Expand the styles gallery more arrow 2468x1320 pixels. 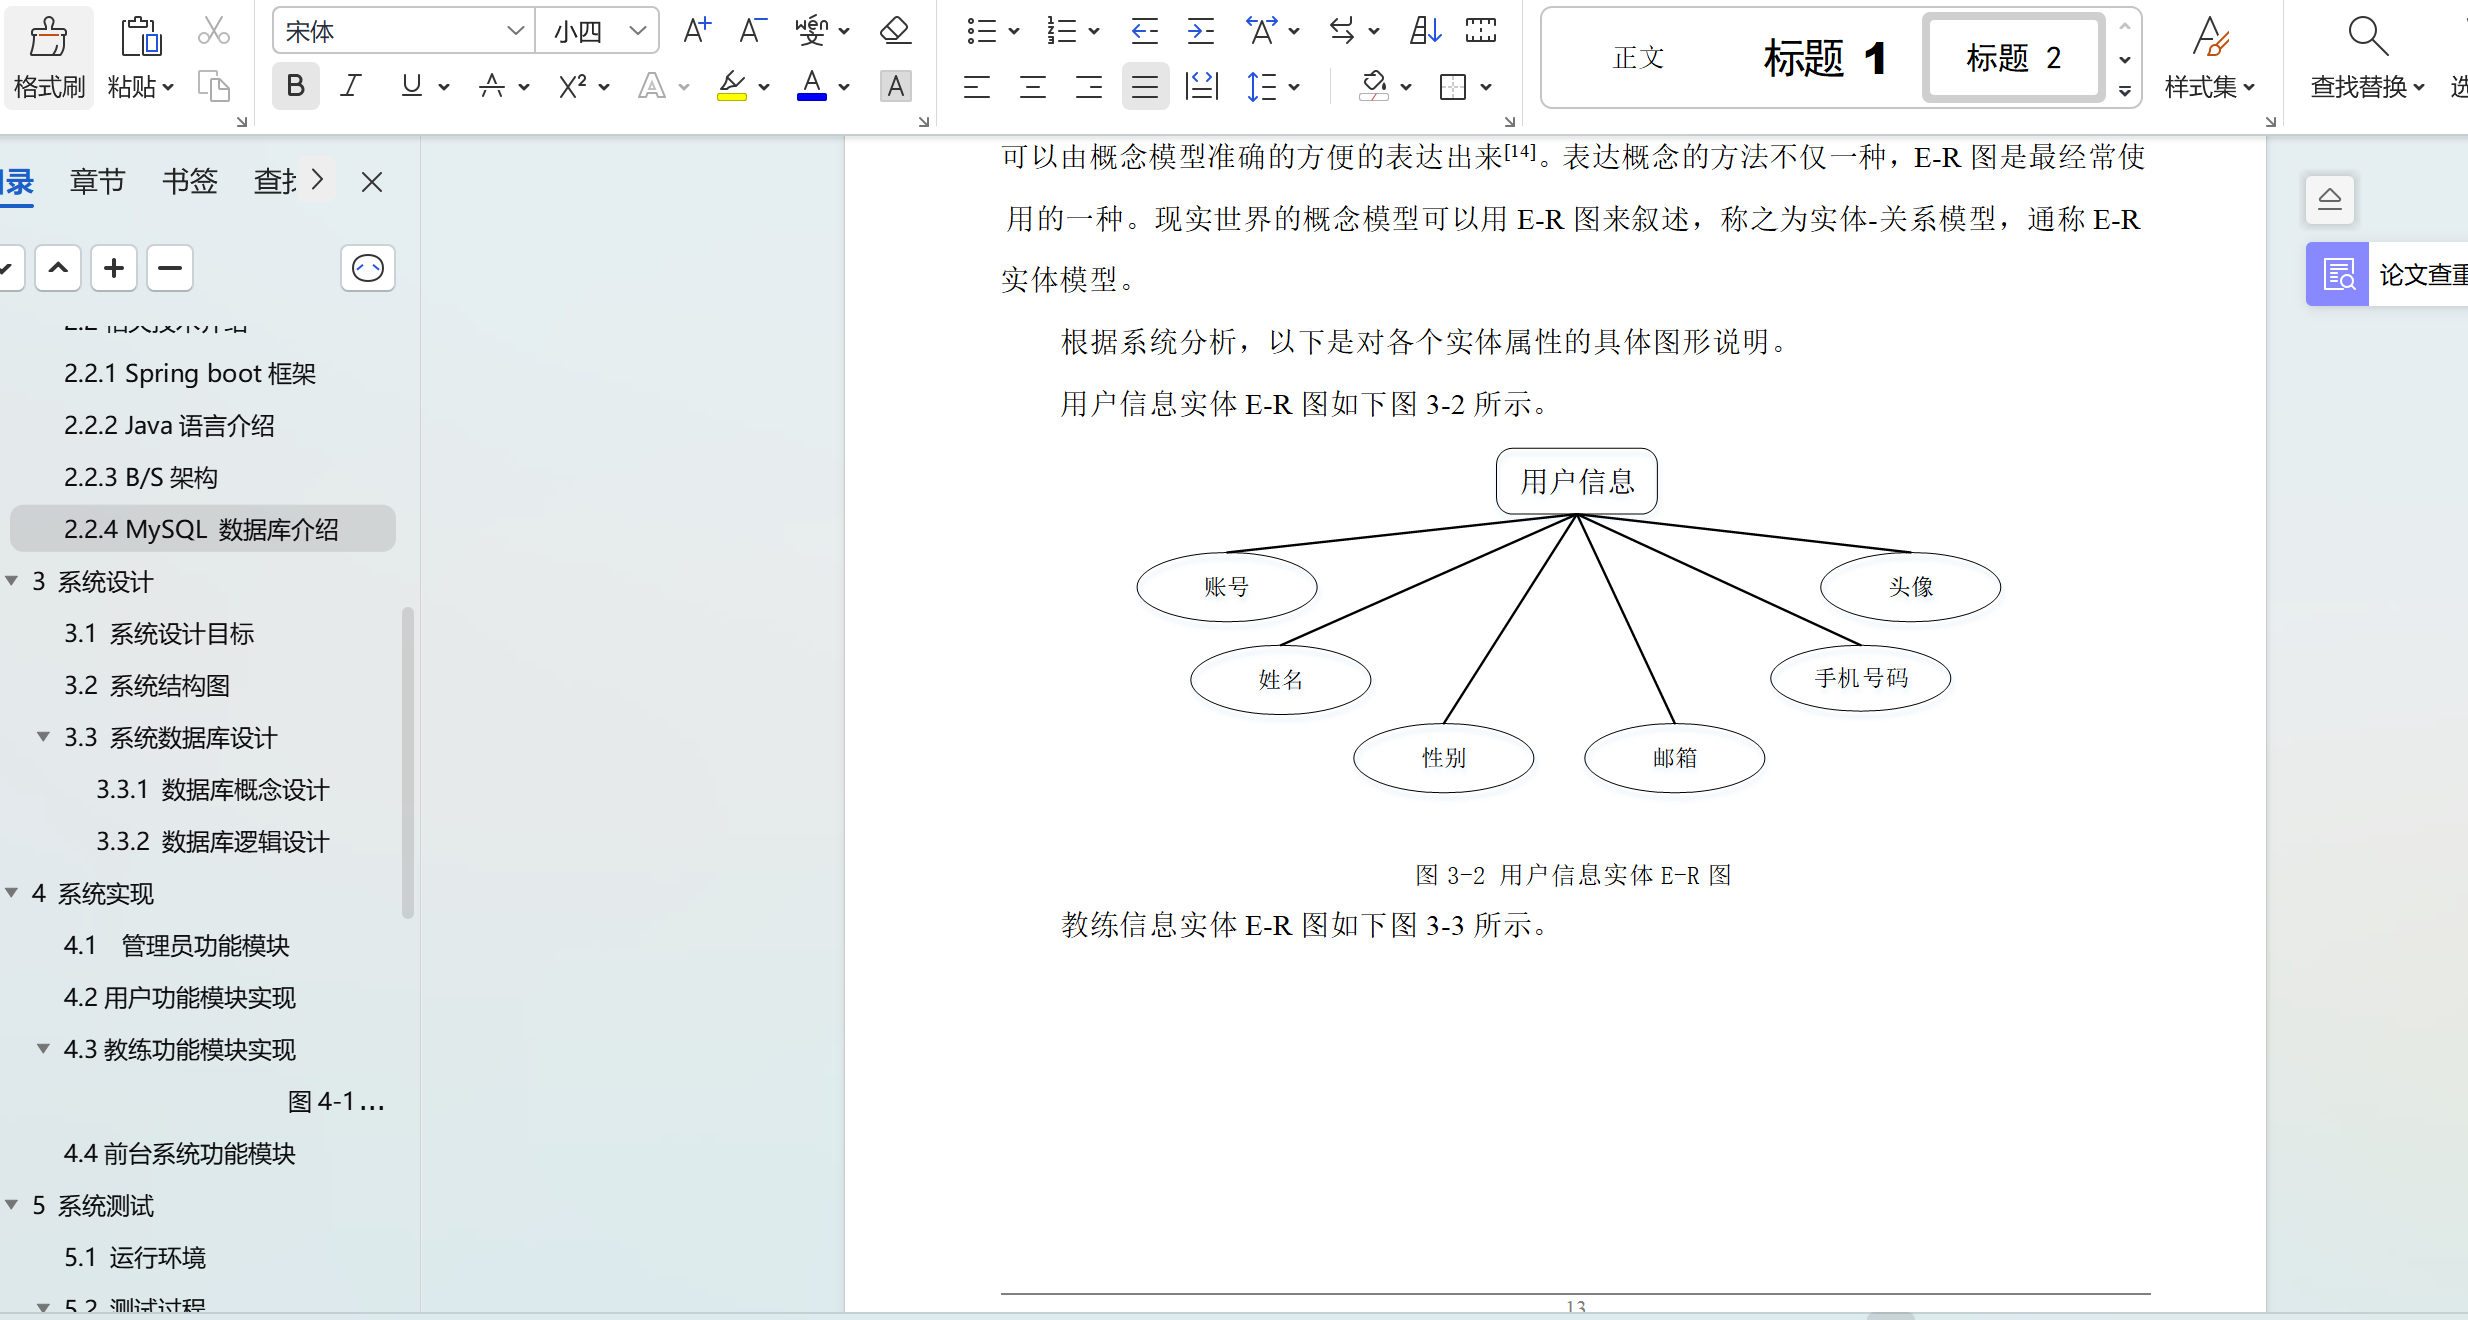pyautogui.click(x=2125, y=91)
